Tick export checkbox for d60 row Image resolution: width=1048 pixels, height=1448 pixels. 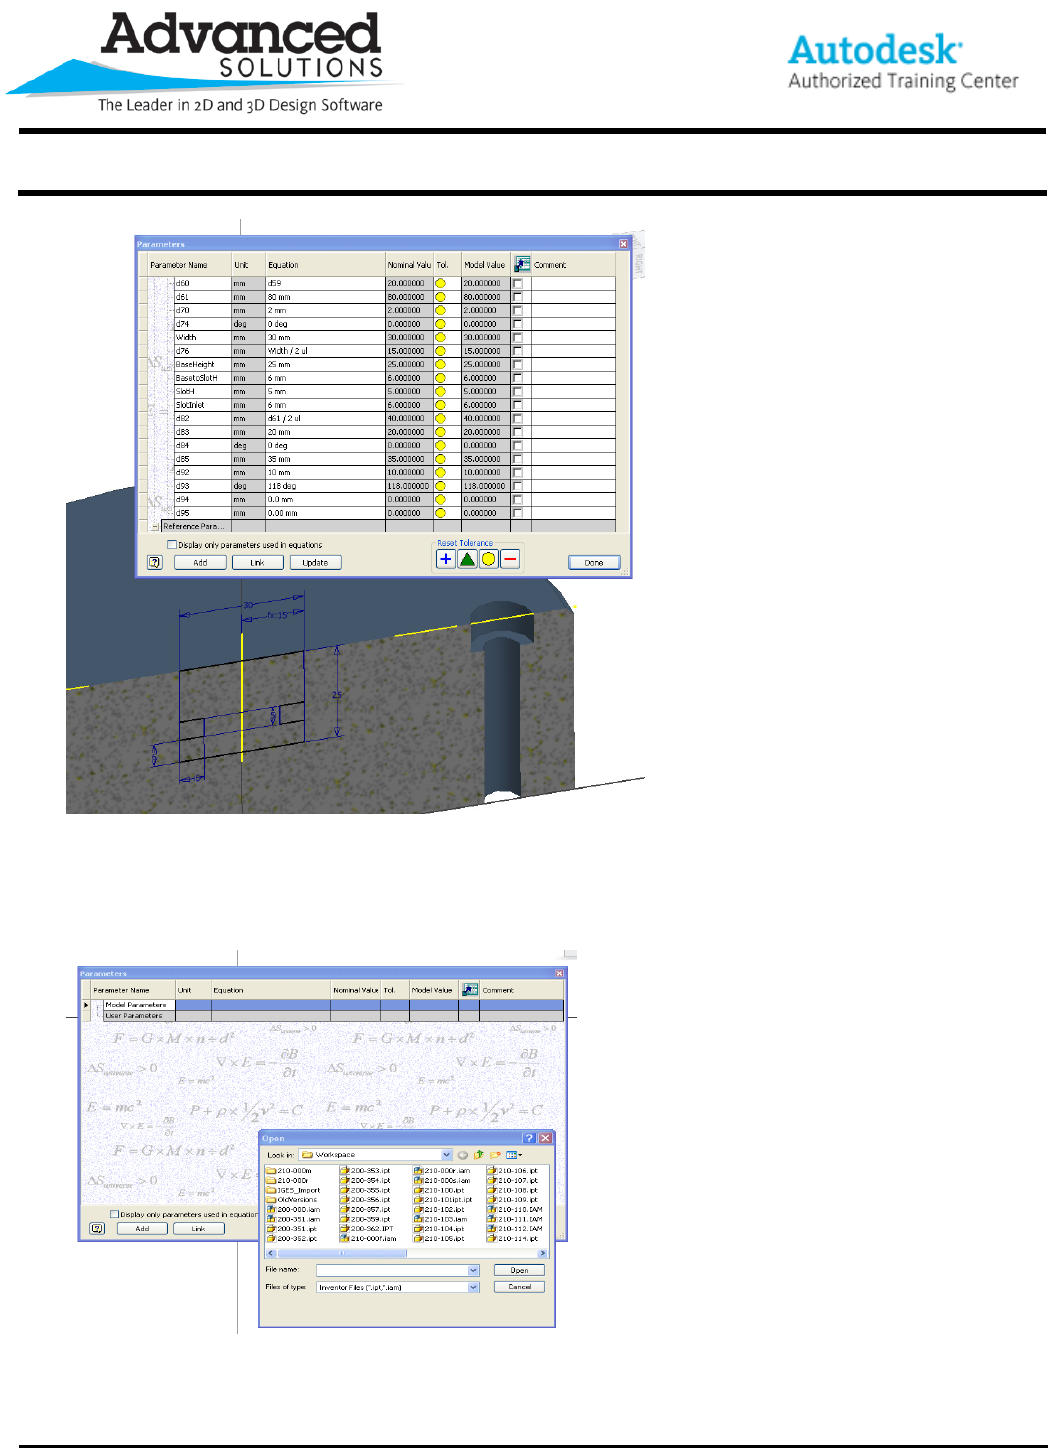point(517,284)
